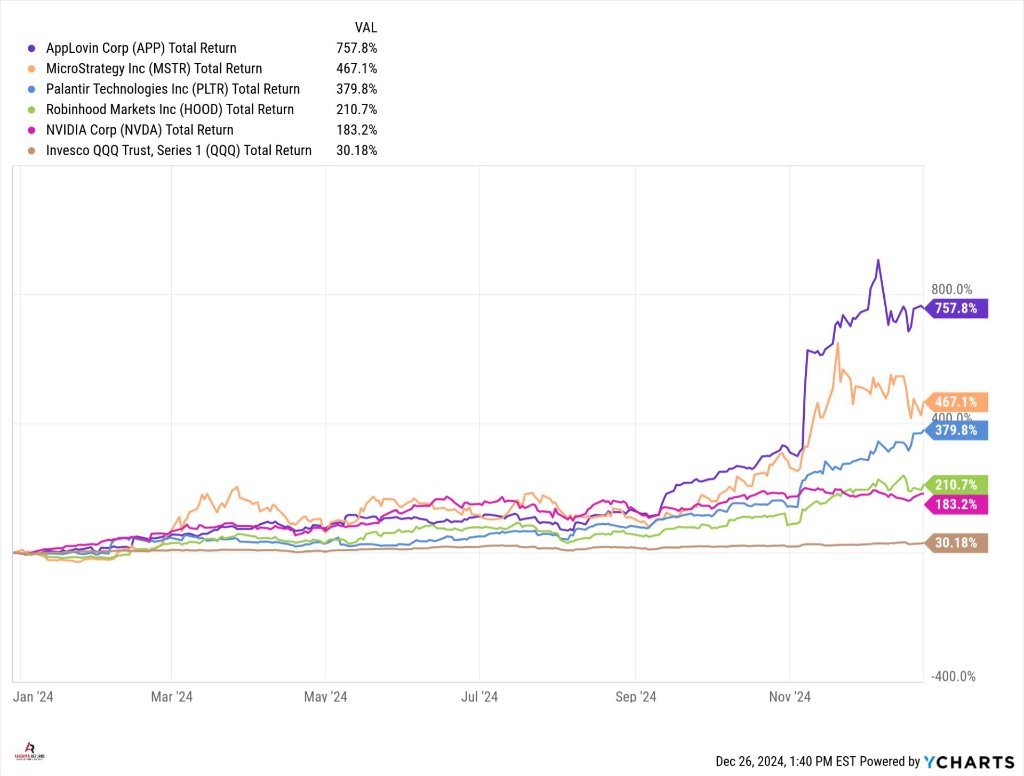Click the brown Invesco QQQ legend dot
Screen dimensions: 1024x776
pos(33,151)
